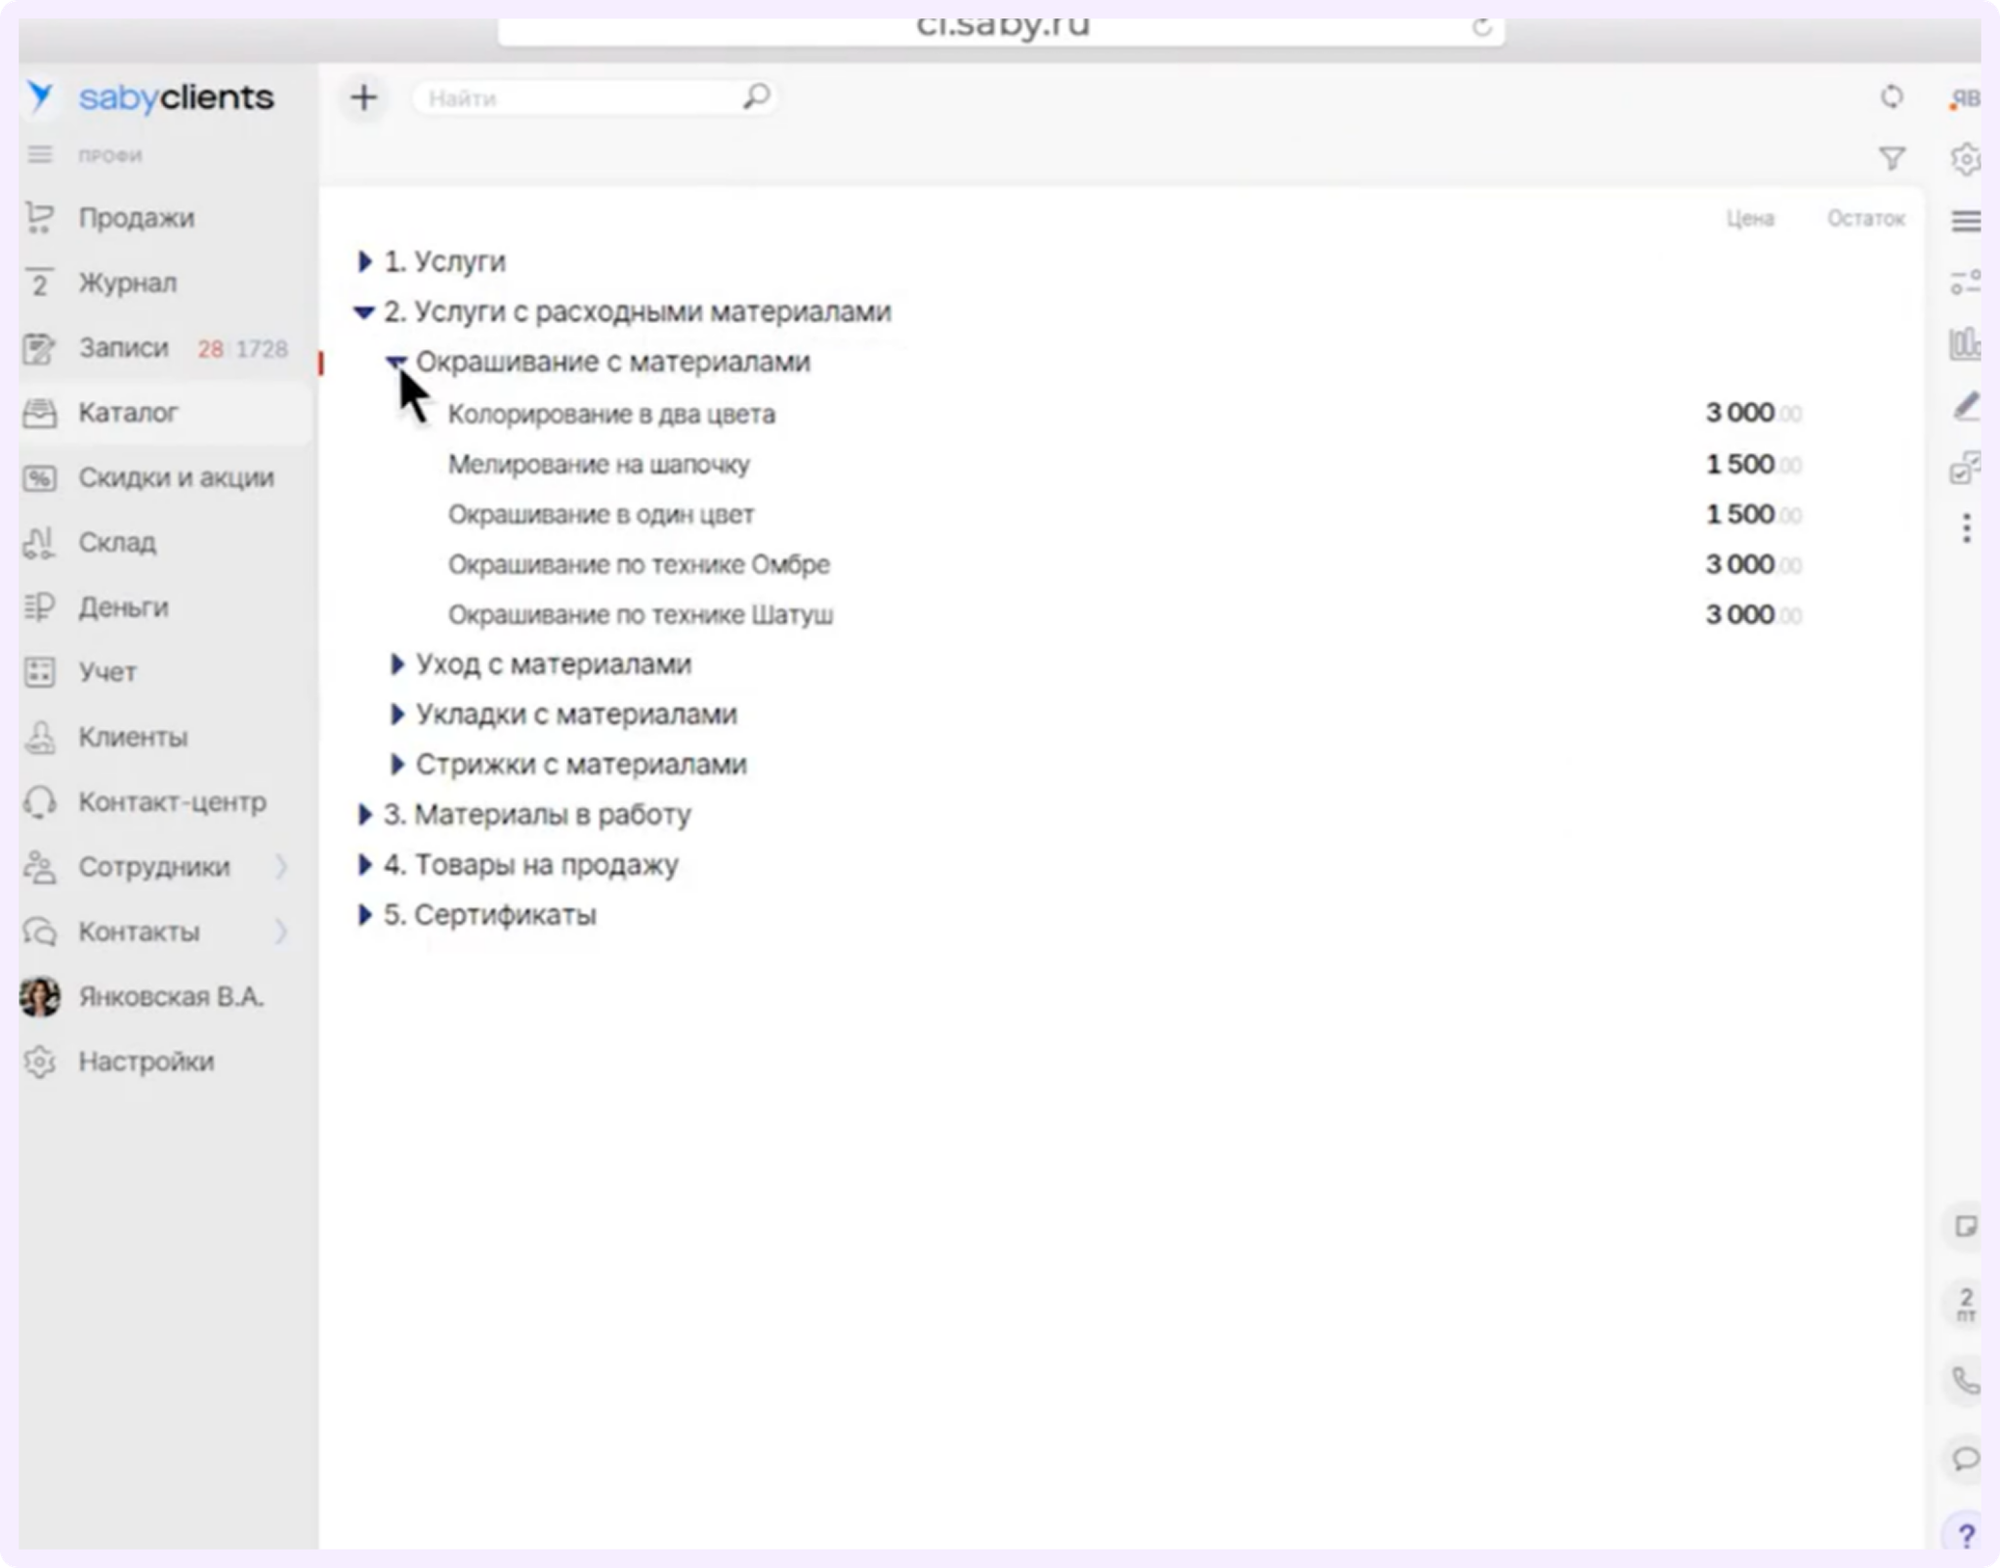Expand the 1. Услуги folder

[365, 262]
